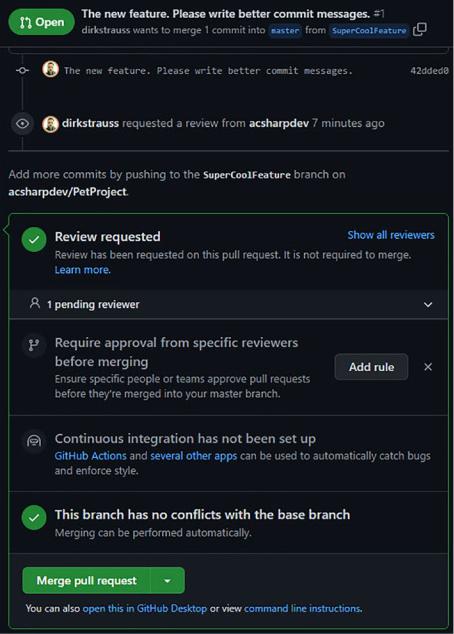
Task: Click the eye review-request icon
Action: 22,123
